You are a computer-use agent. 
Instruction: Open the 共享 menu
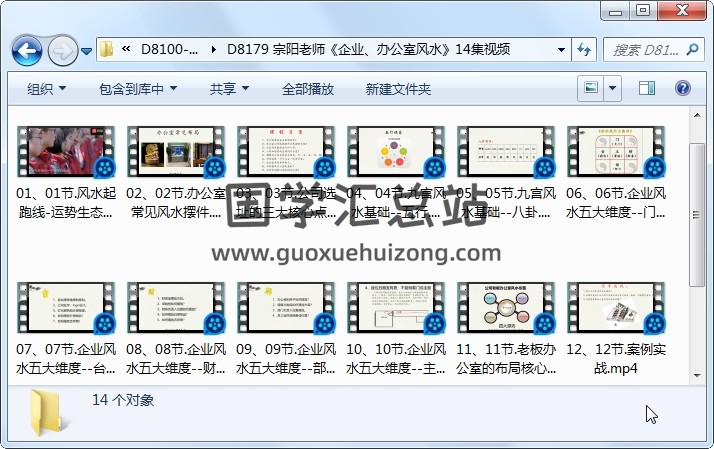[x=229, y=89]
